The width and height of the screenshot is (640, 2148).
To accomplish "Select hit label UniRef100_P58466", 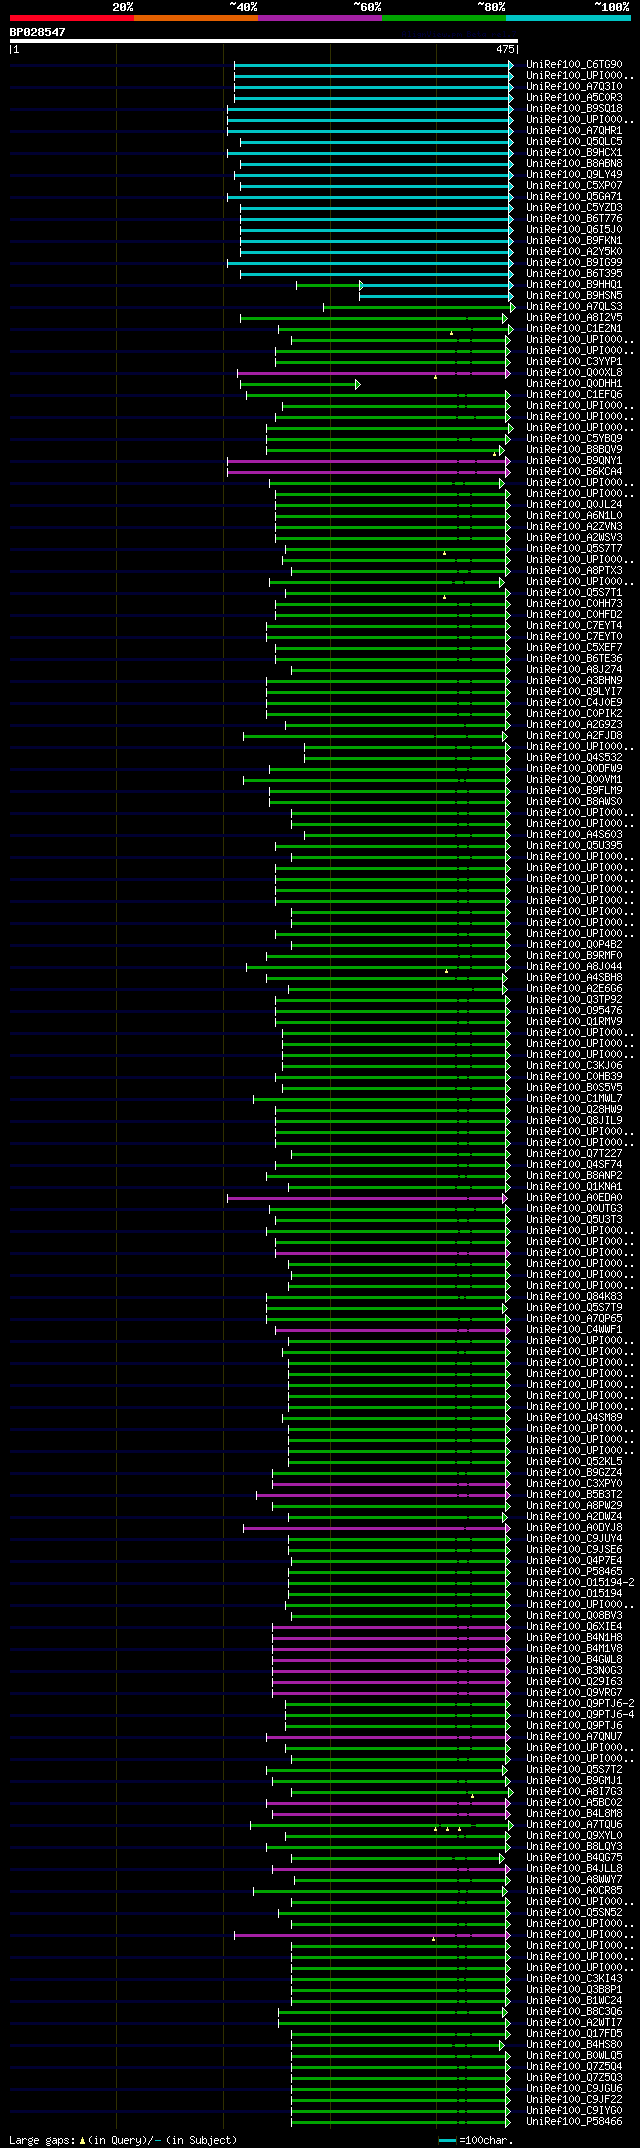I will [x=574, y=2122].
